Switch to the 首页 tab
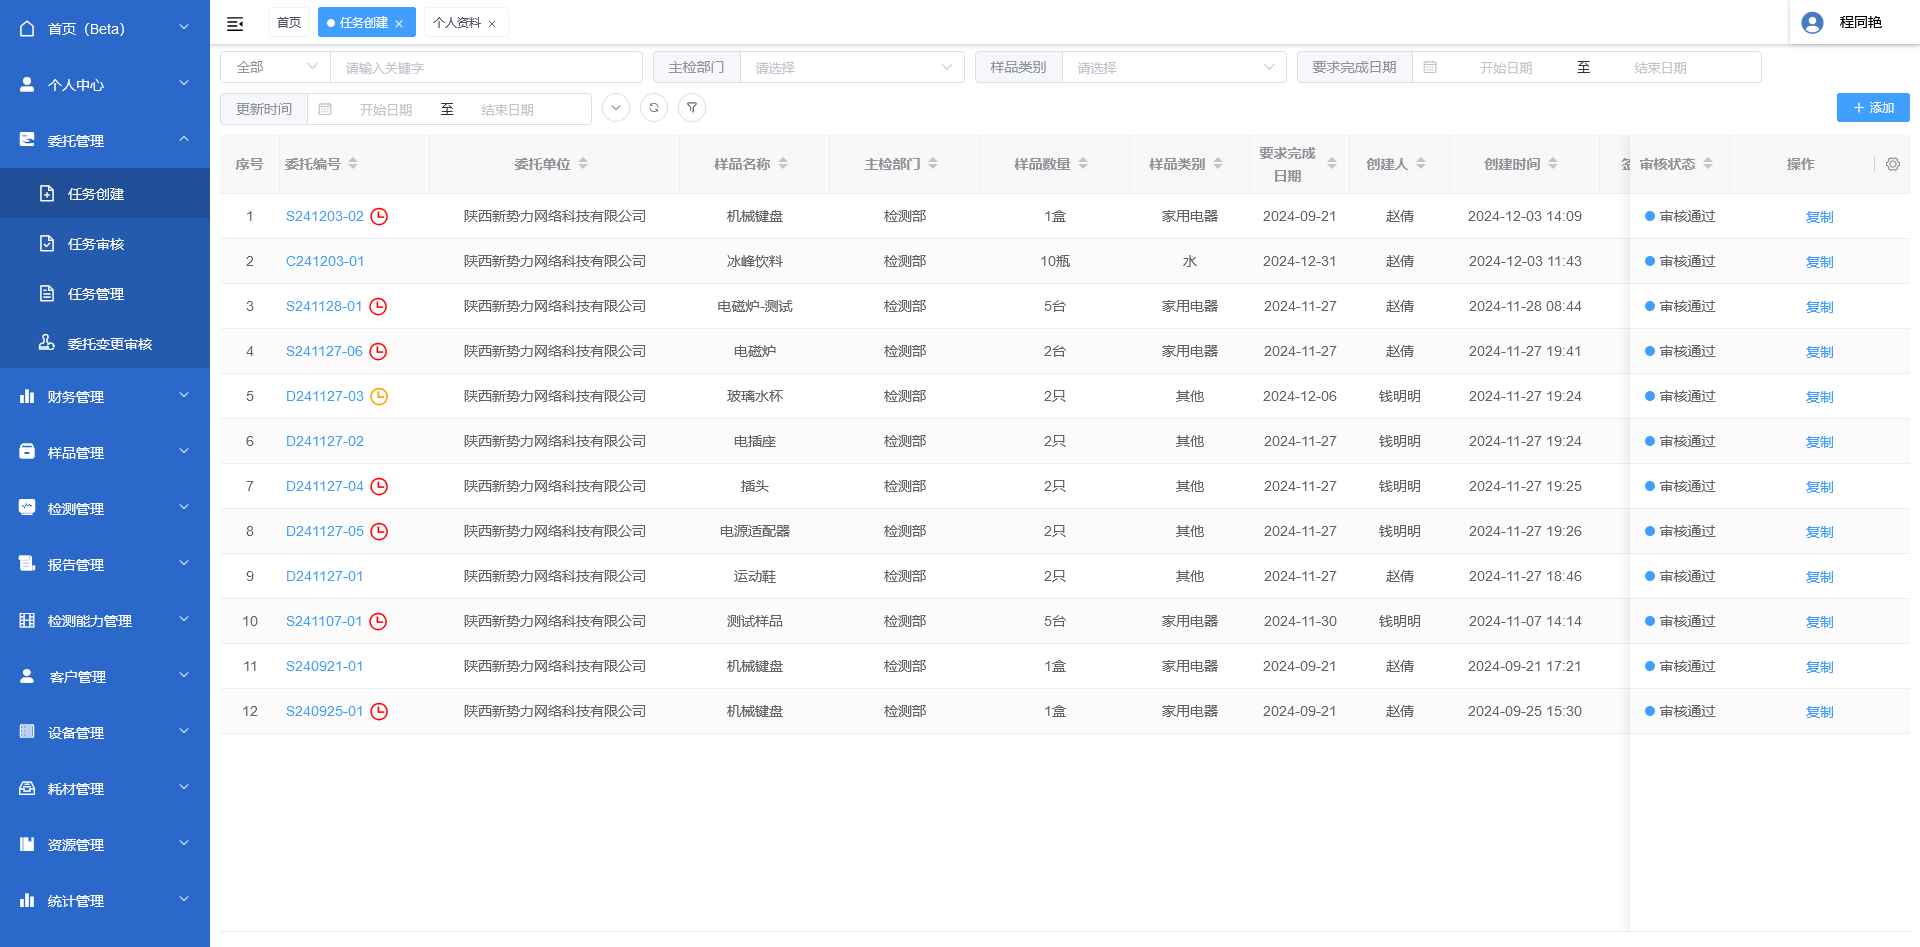Viewport: 1920px width, 947px height. [x=289, y=22]
